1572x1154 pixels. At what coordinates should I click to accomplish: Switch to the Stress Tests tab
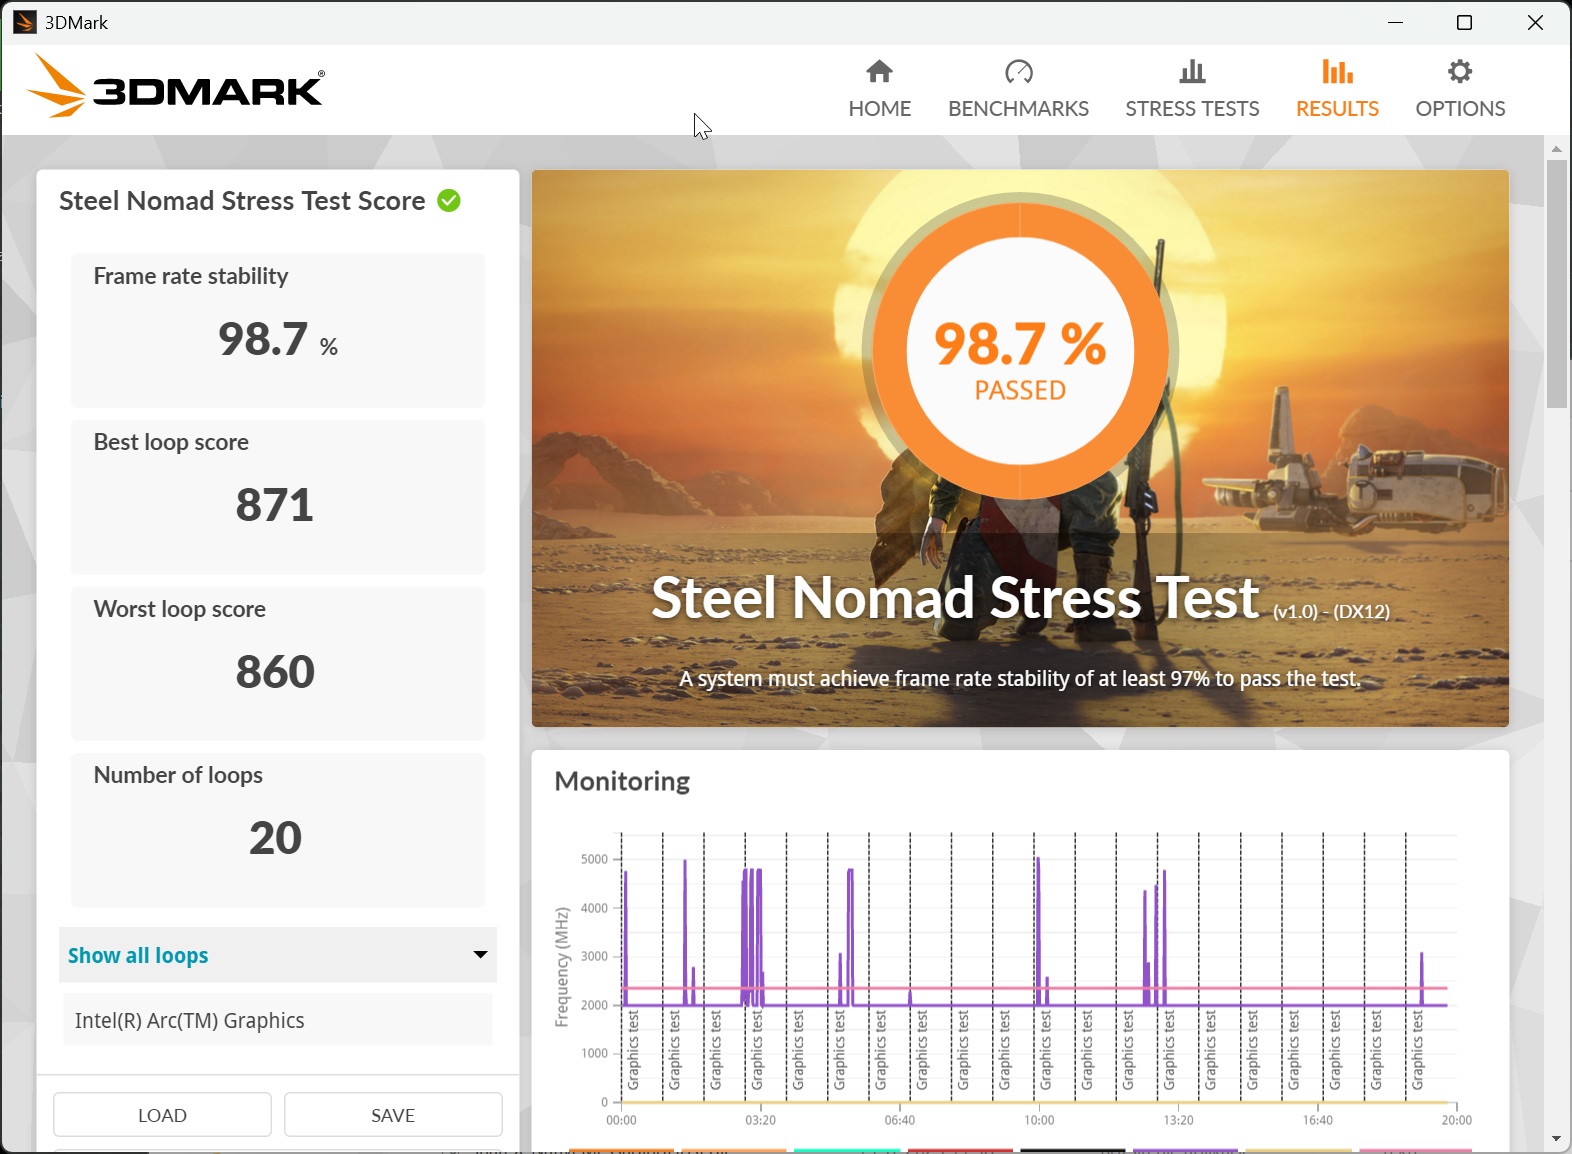(1192, 89)
